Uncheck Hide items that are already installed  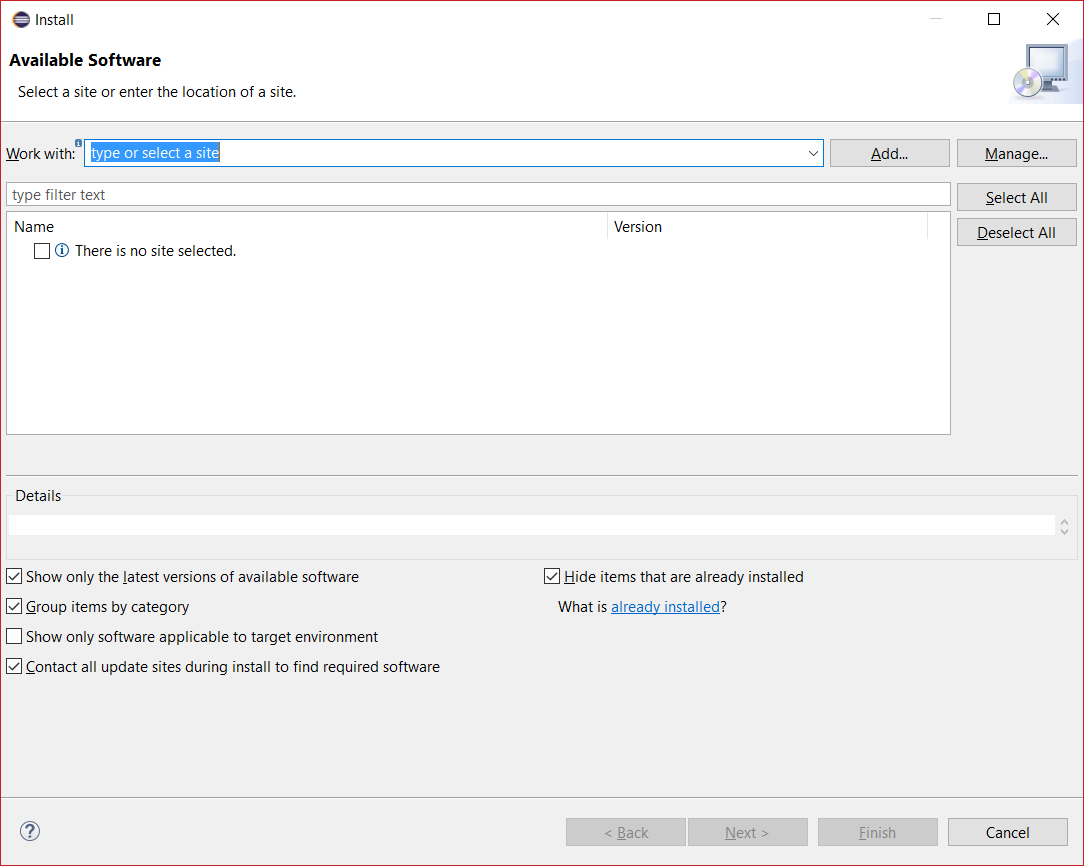pyautogui.click(x=552, y=577)
